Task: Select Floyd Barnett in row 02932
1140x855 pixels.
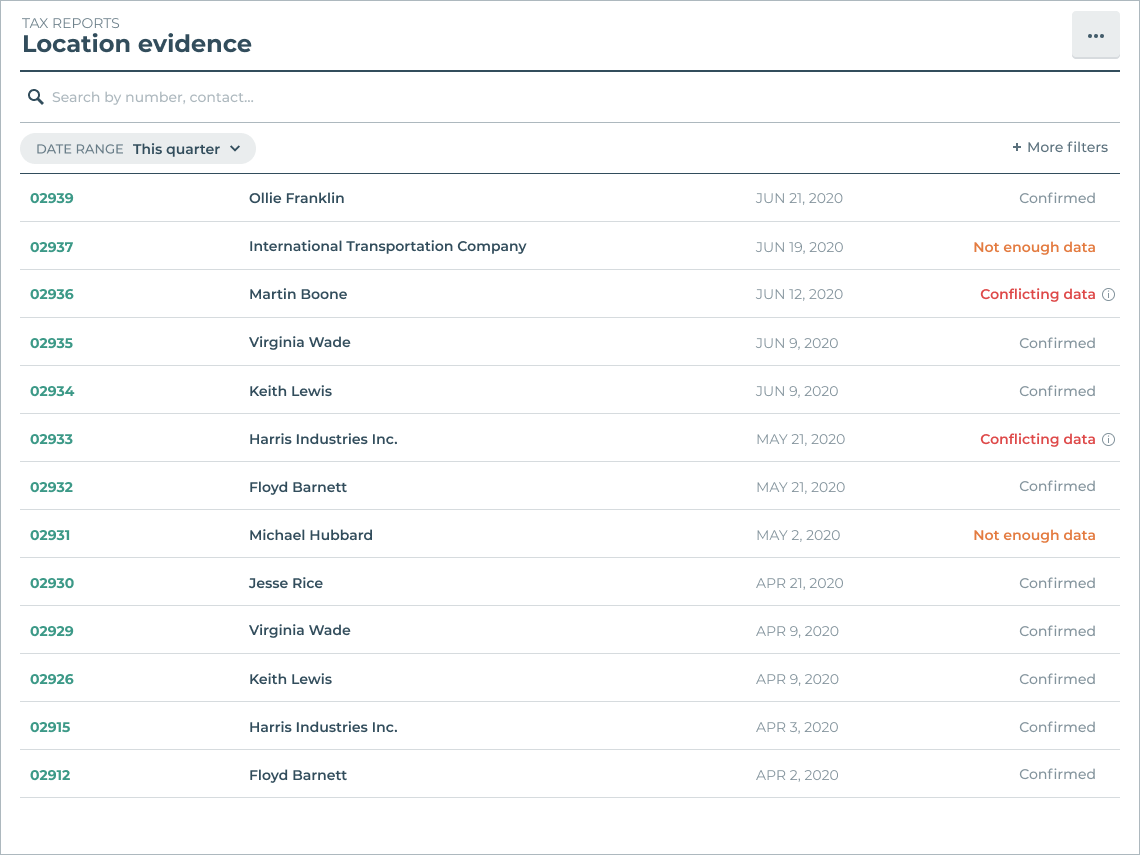Action: click(x=298, y=487)
